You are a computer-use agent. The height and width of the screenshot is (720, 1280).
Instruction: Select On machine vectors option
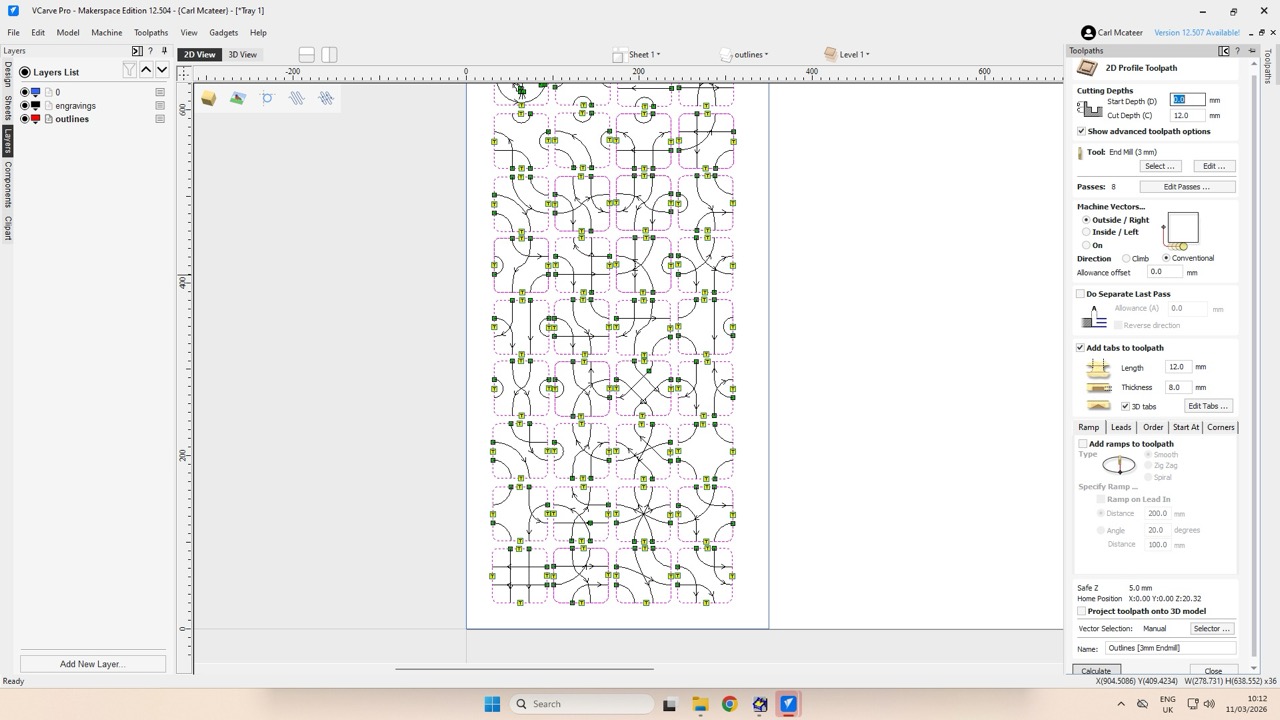tap(1086, 245)
